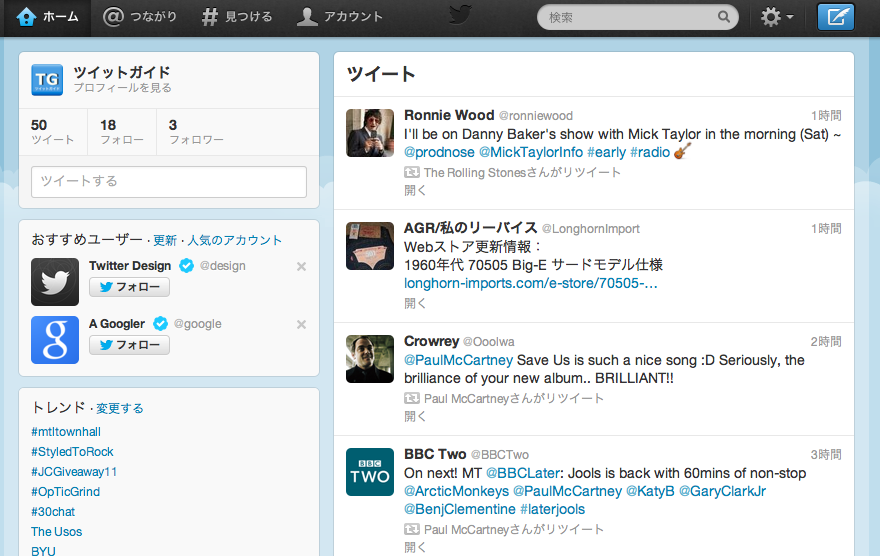Open the ホーム tab
This screenshot has height=556, width=880.
point(47,17)
